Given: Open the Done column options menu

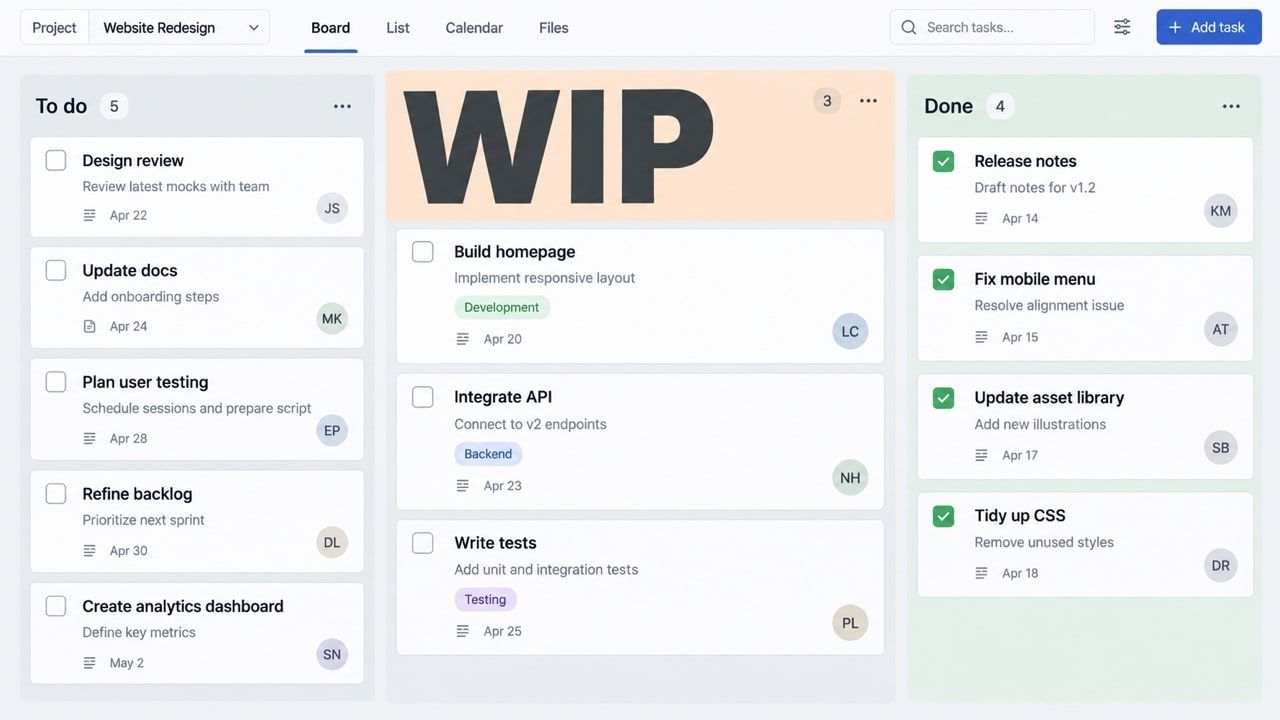Looking at the screenshot, I should coord(1231,106).
